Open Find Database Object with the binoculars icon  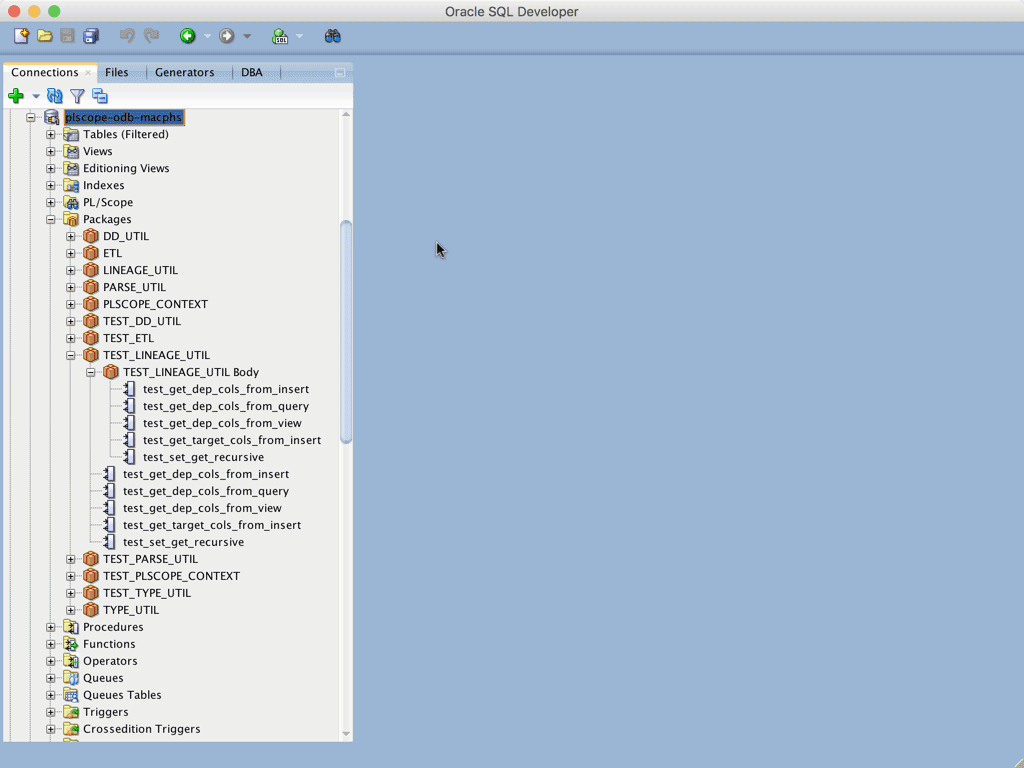(x=331, y=35)
